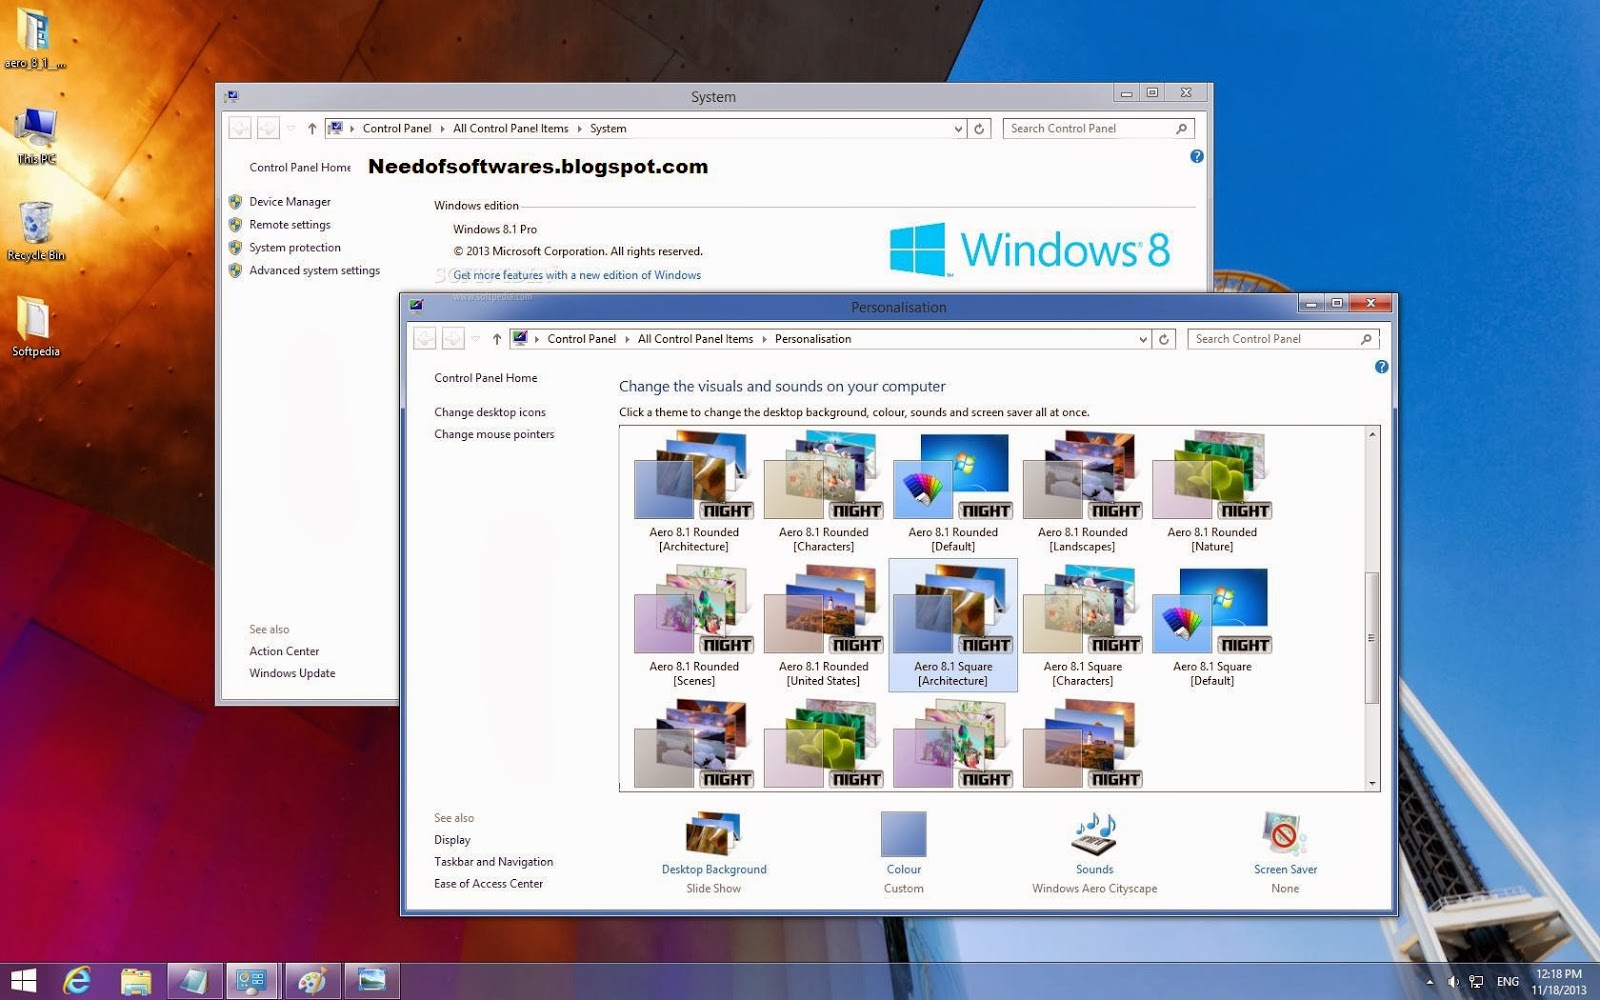This screenshot has height=1000, width=1600.
Task: Open the Paint icon on taskbar
Action: pyautogui.click(x=313, y=981)
